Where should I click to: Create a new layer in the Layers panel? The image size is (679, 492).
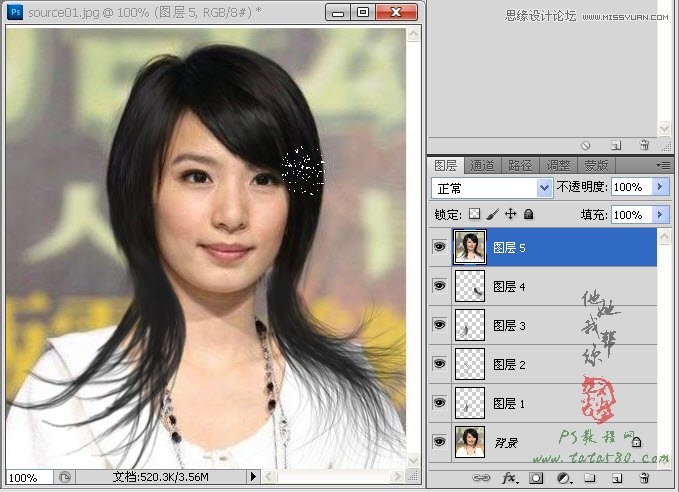[617, 478]
